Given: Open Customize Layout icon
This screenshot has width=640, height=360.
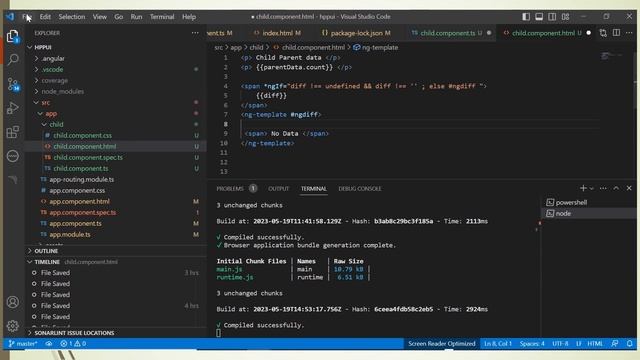Looking at the screenshot, I should click(x=565, y=17).
